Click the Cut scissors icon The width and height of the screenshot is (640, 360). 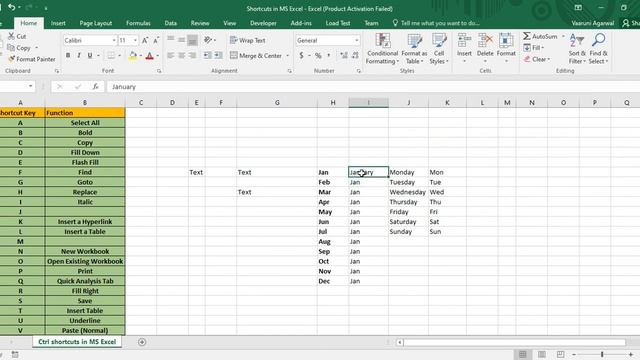coord(11,36)
